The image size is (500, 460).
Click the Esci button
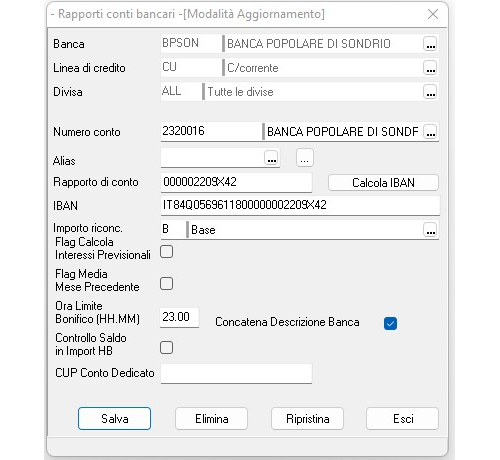pos(403,418)
